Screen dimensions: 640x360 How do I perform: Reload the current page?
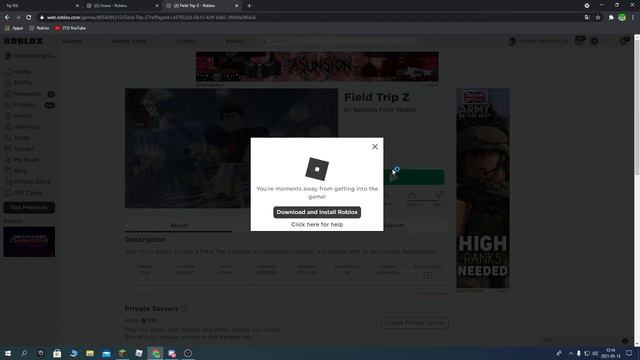pyautogui.click(x=29, y=17)
